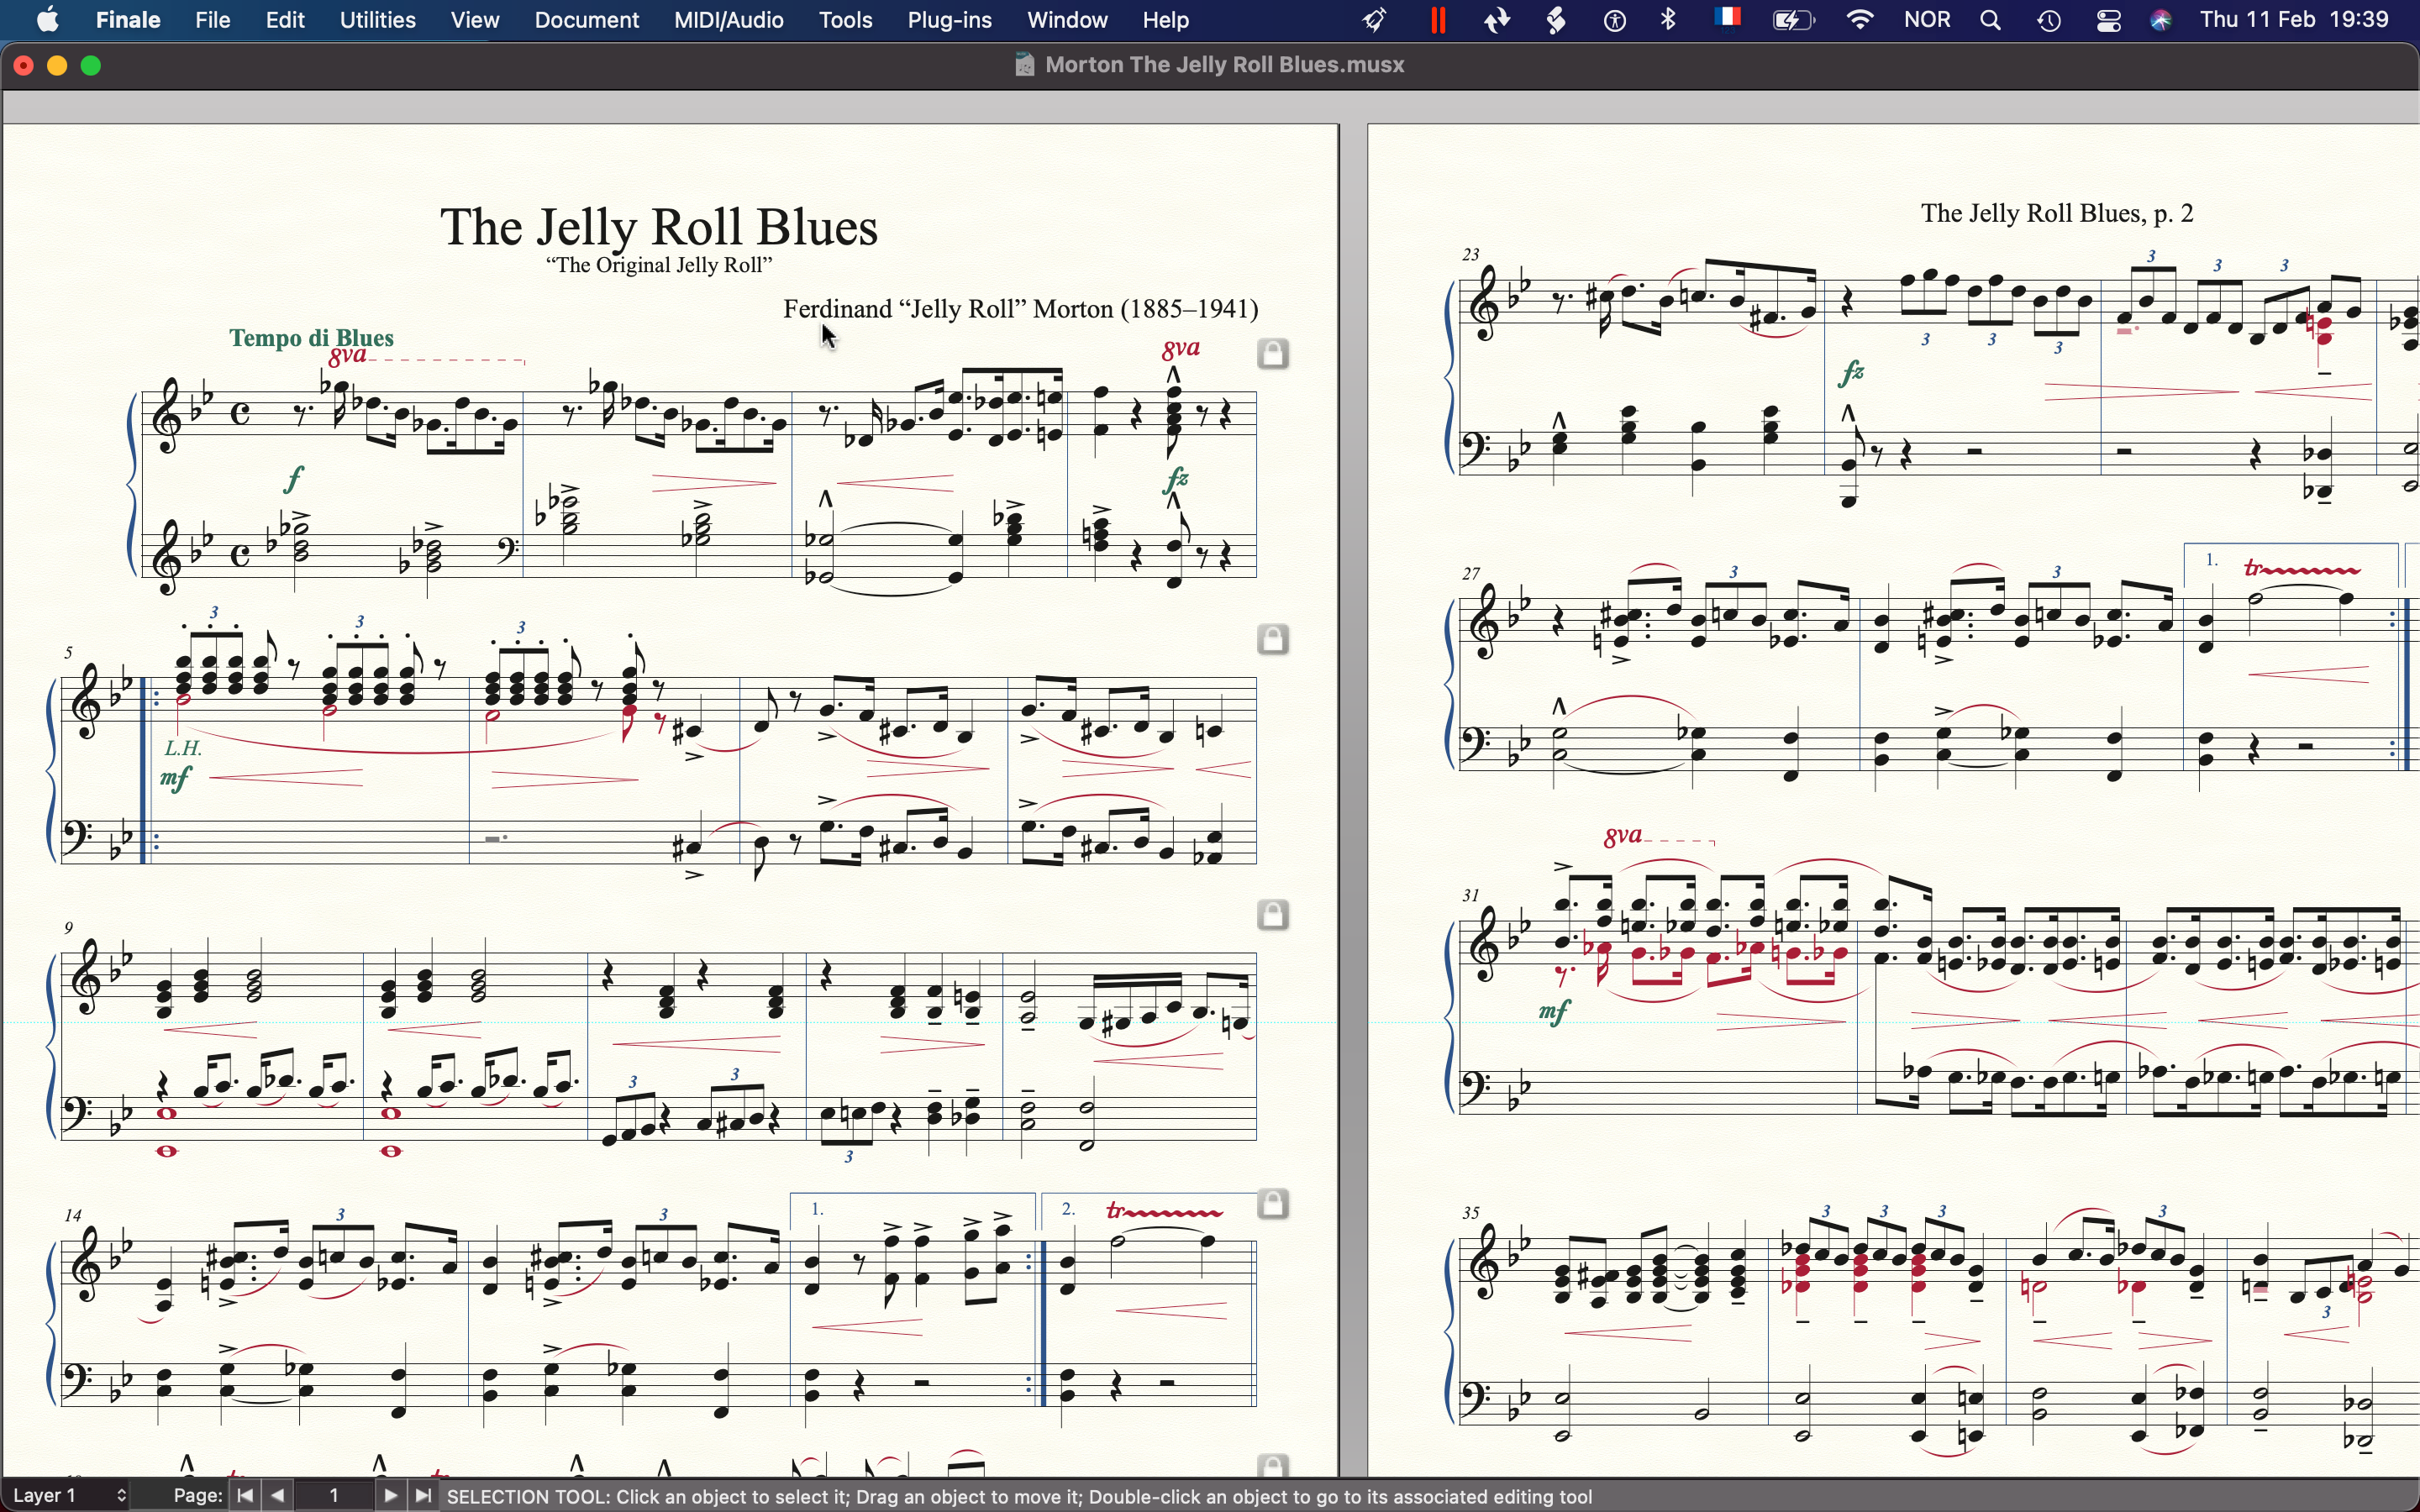Screen dimensions: 2420x1512
Task: Click the red pause bars menu bar icon
Action: pyautogui.click(x=1438, y=20)
